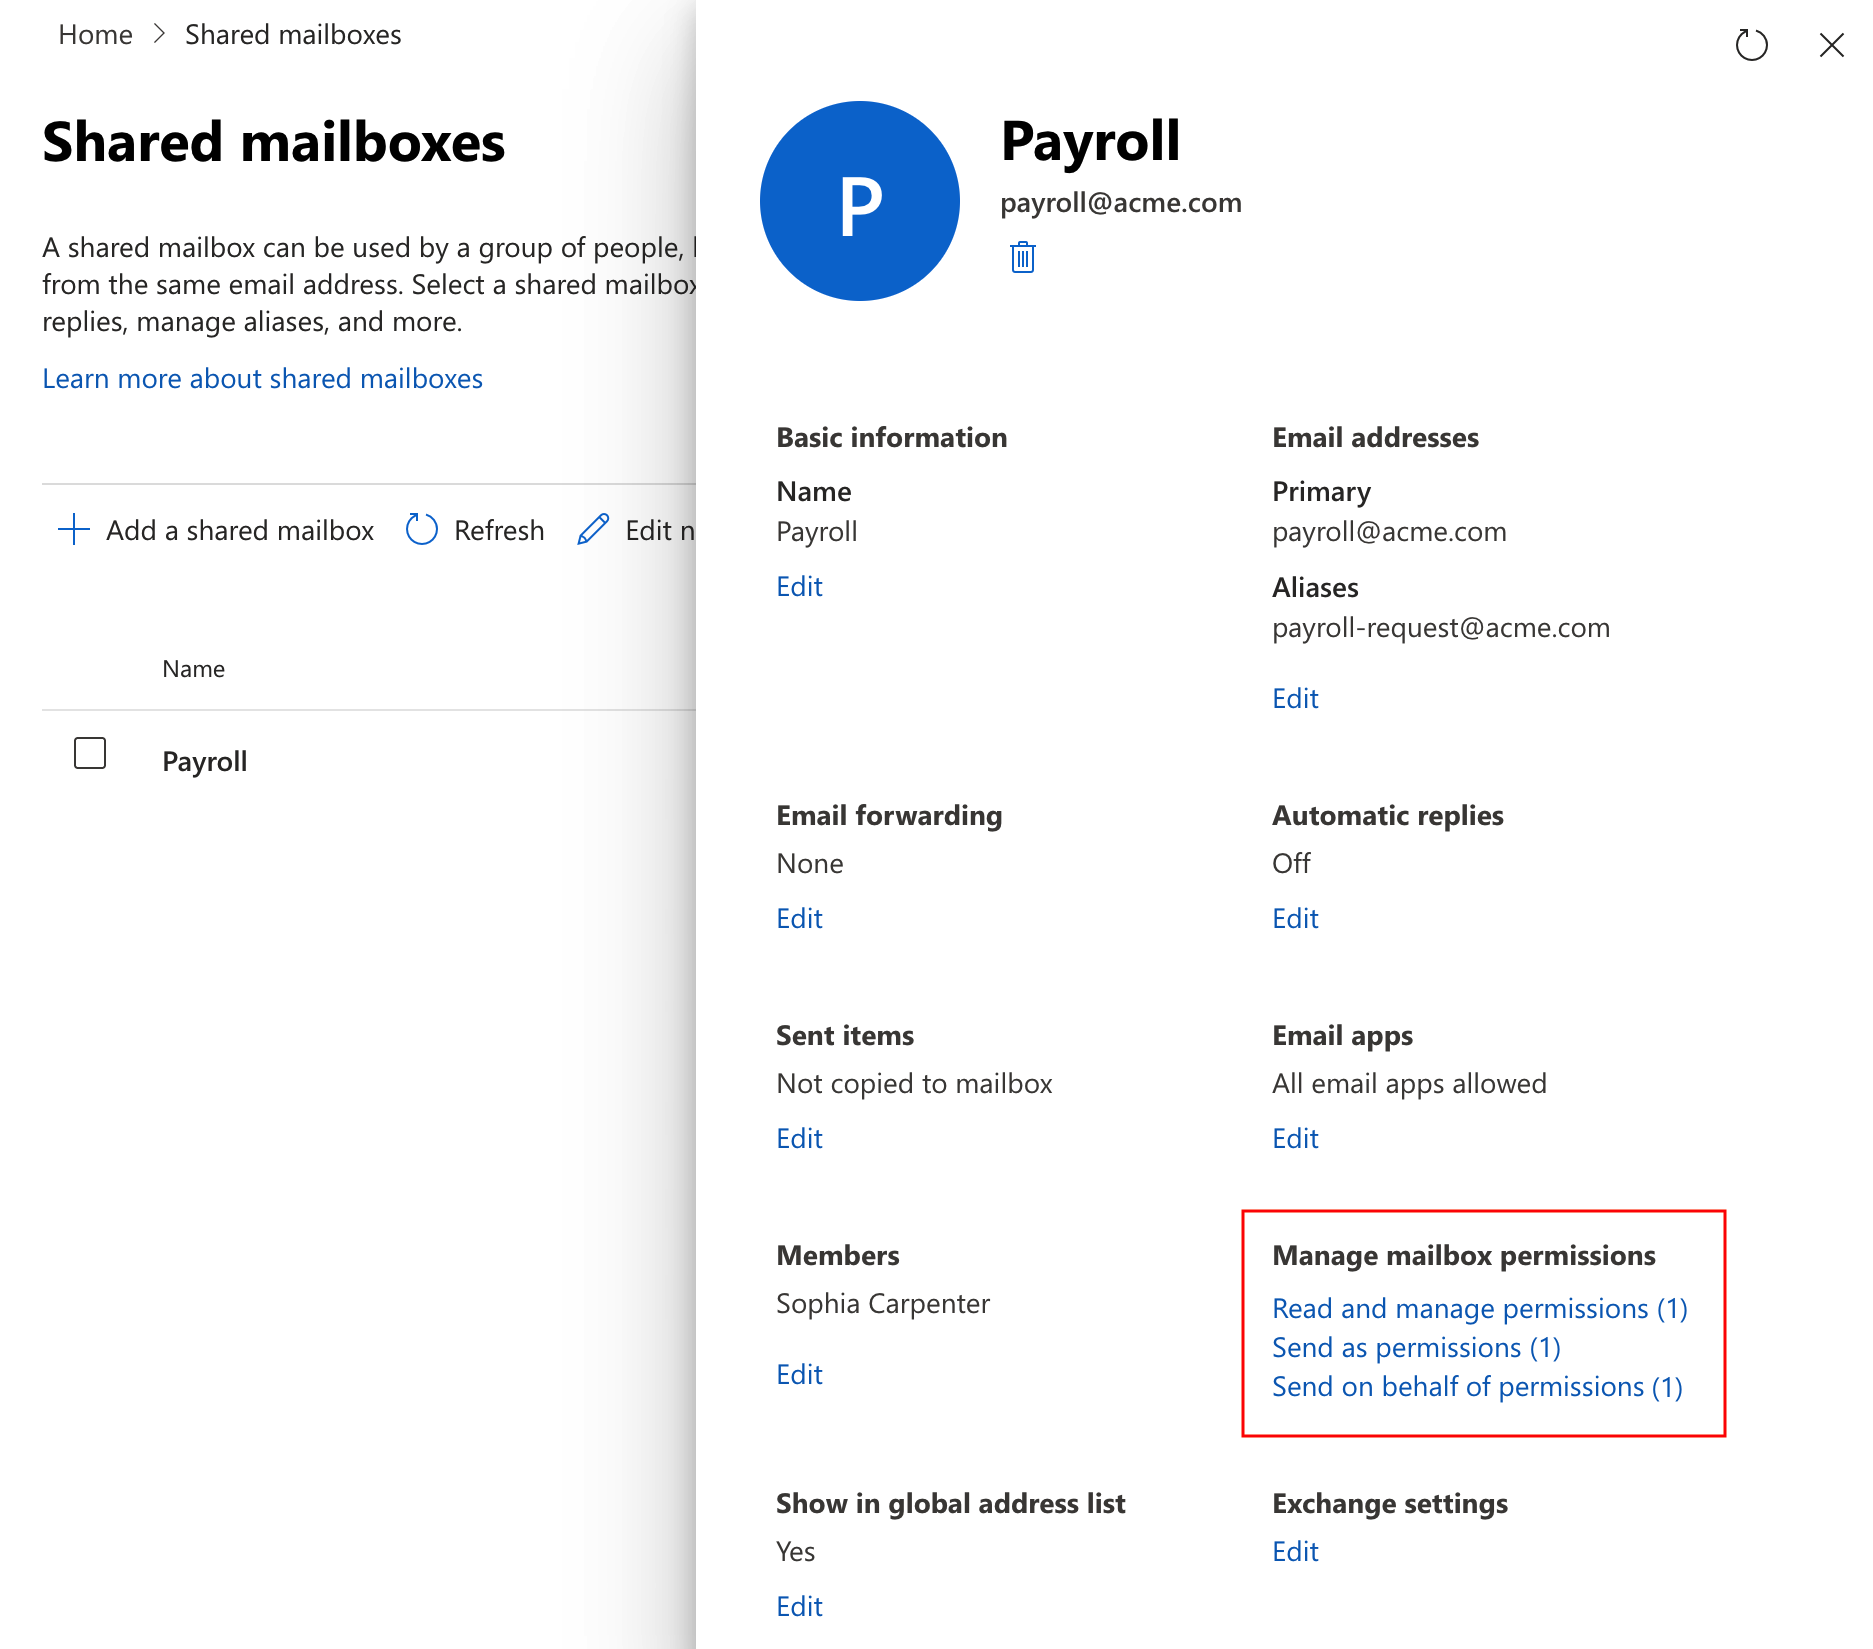Viewport: 1873px width, 1649px height.
Task: Edit the Sent items setting
Action: click(799, 1138)
